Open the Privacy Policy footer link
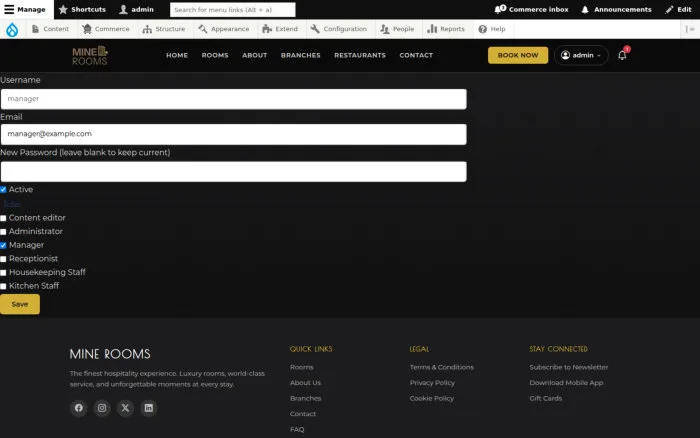The image size is (700, 438). [432, 383]
